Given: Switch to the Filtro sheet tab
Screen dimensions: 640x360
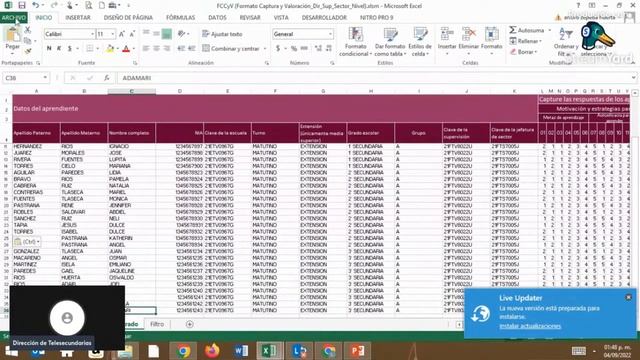Looking at the screenshot, I should [x=157, y=324].
